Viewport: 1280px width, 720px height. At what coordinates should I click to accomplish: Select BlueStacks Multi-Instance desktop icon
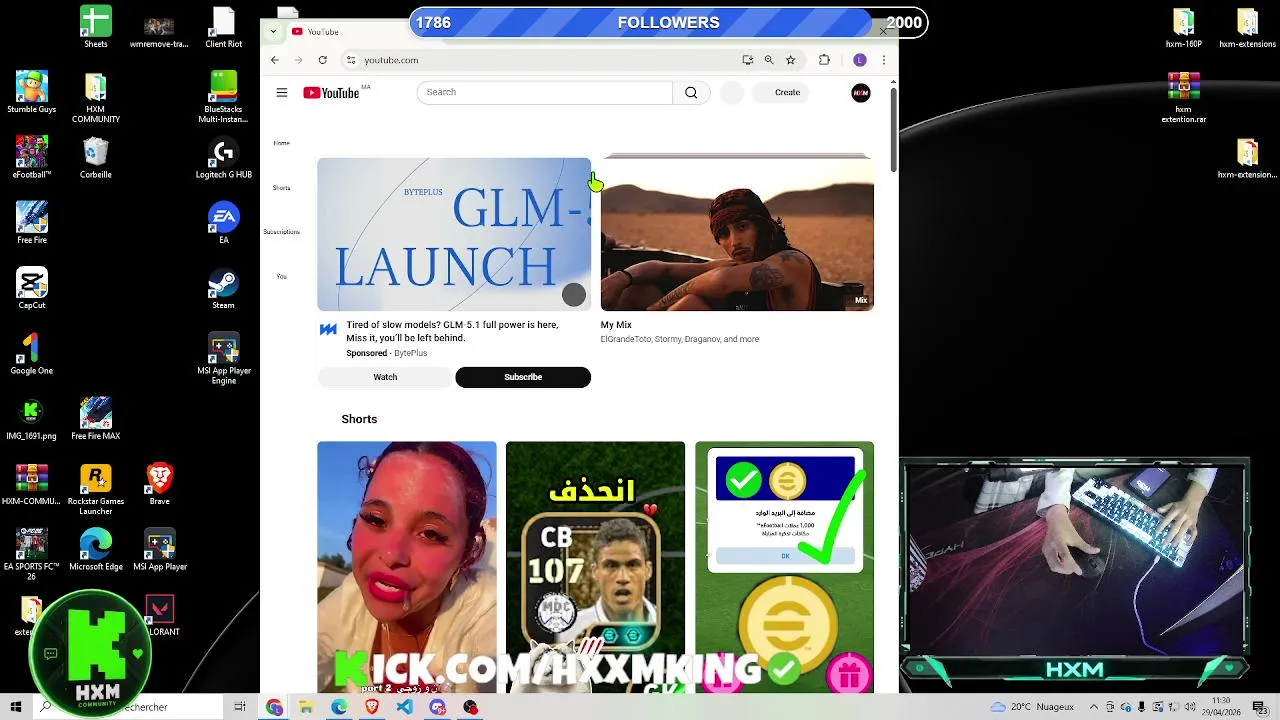[x=224, y=98]
